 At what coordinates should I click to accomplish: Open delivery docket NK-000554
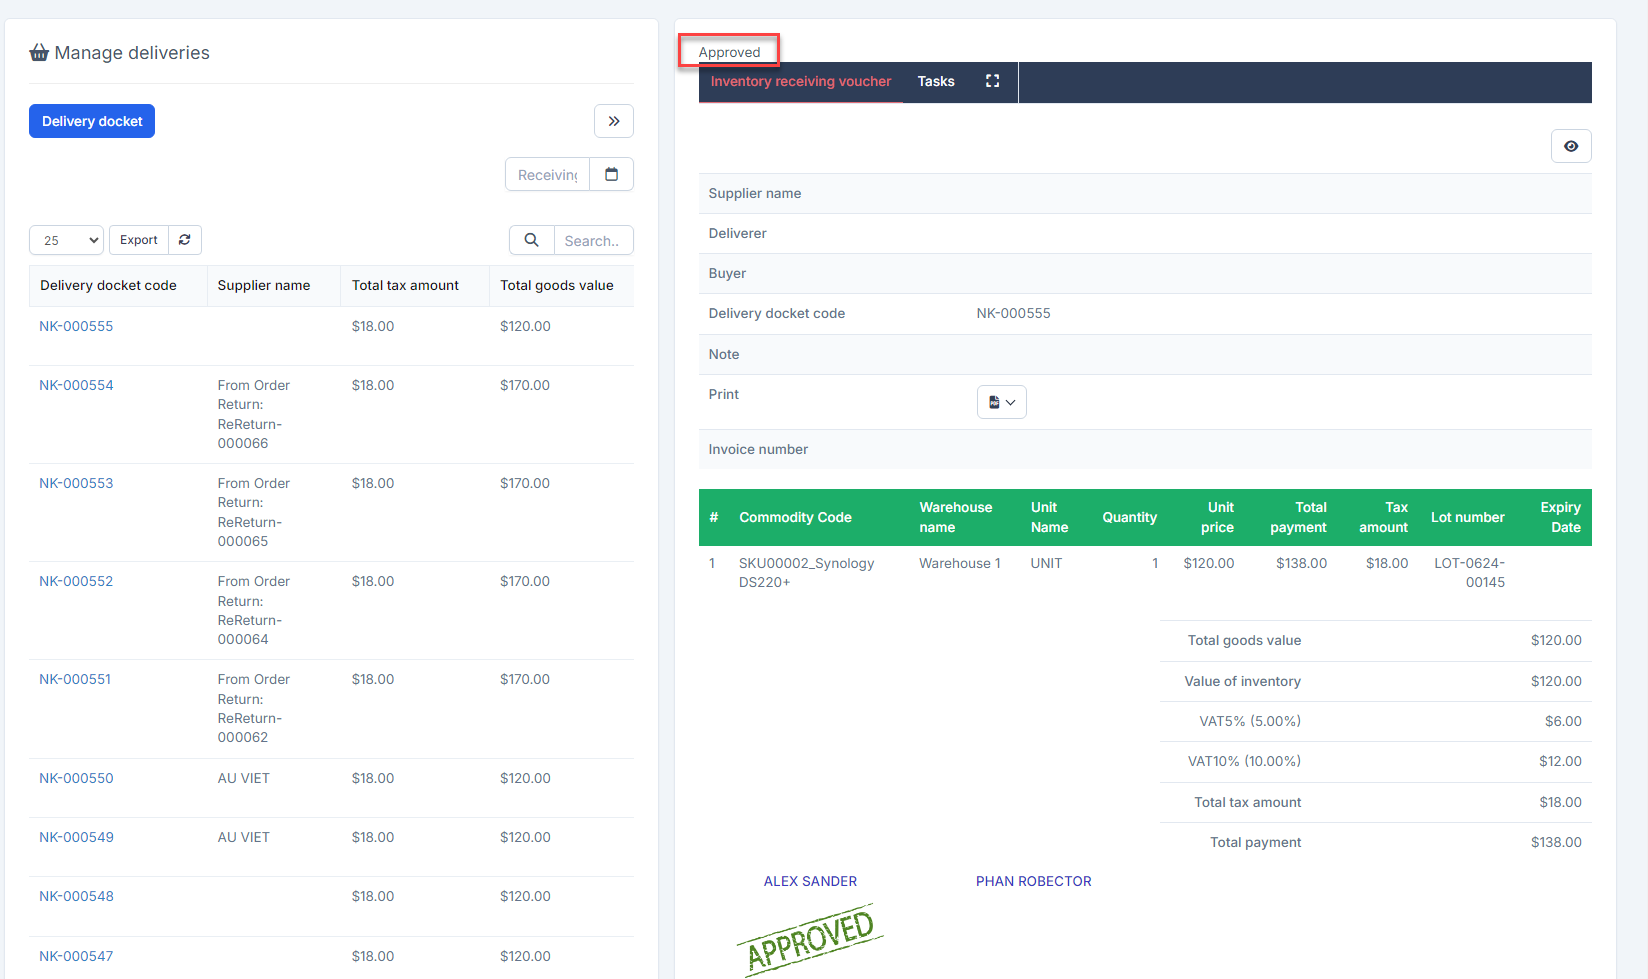point(76,385)
